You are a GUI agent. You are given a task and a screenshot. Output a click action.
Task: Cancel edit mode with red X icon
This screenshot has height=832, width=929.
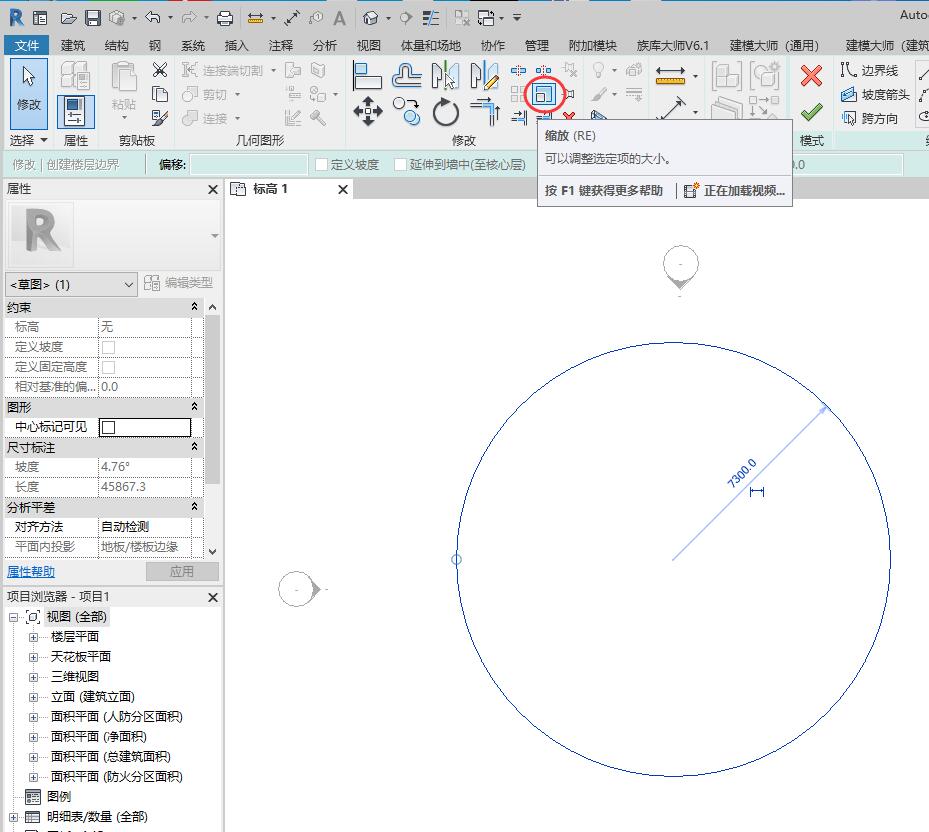click(811, 76)
